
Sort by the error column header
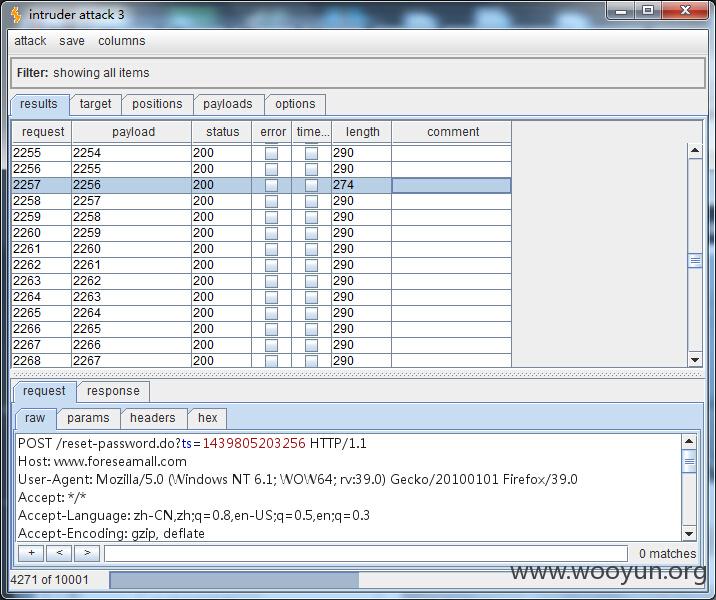point(272,132)
